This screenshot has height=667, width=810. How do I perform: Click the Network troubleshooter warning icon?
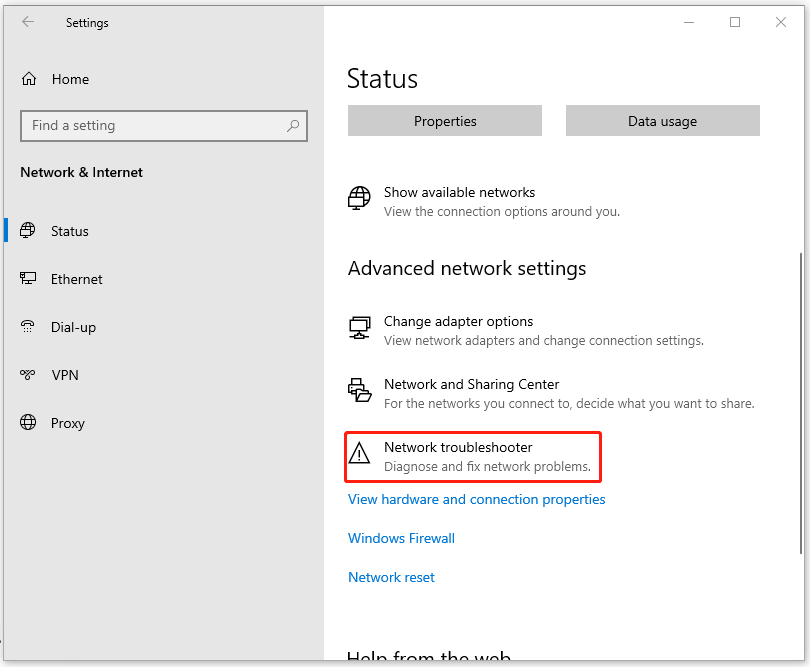pos(359,455)
